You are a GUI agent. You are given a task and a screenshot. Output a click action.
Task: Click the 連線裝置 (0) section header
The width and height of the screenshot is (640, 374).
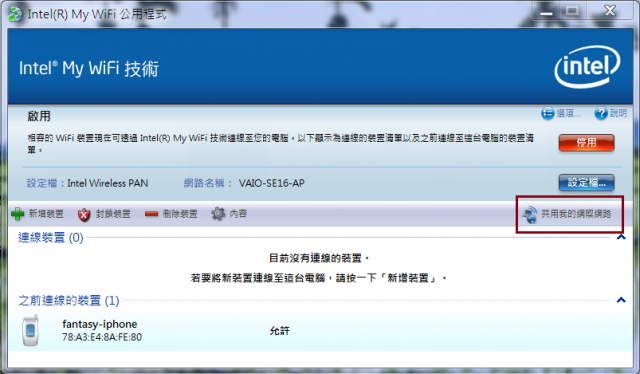pos(51,237)
